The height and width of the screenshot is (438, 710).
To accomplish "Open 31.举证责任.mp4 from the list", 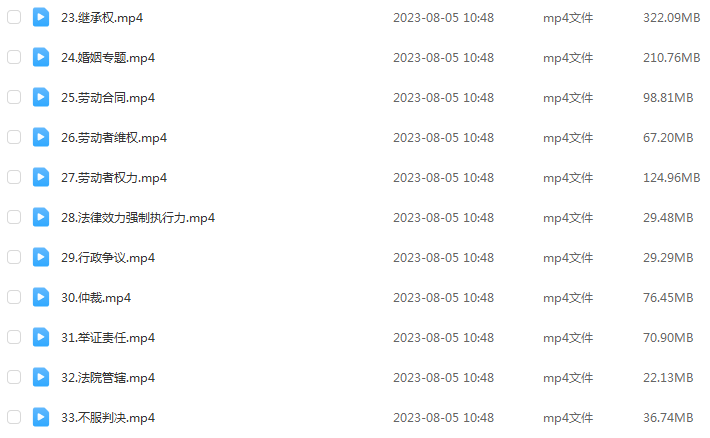I will pyautogui.click(x=108, y=338).
